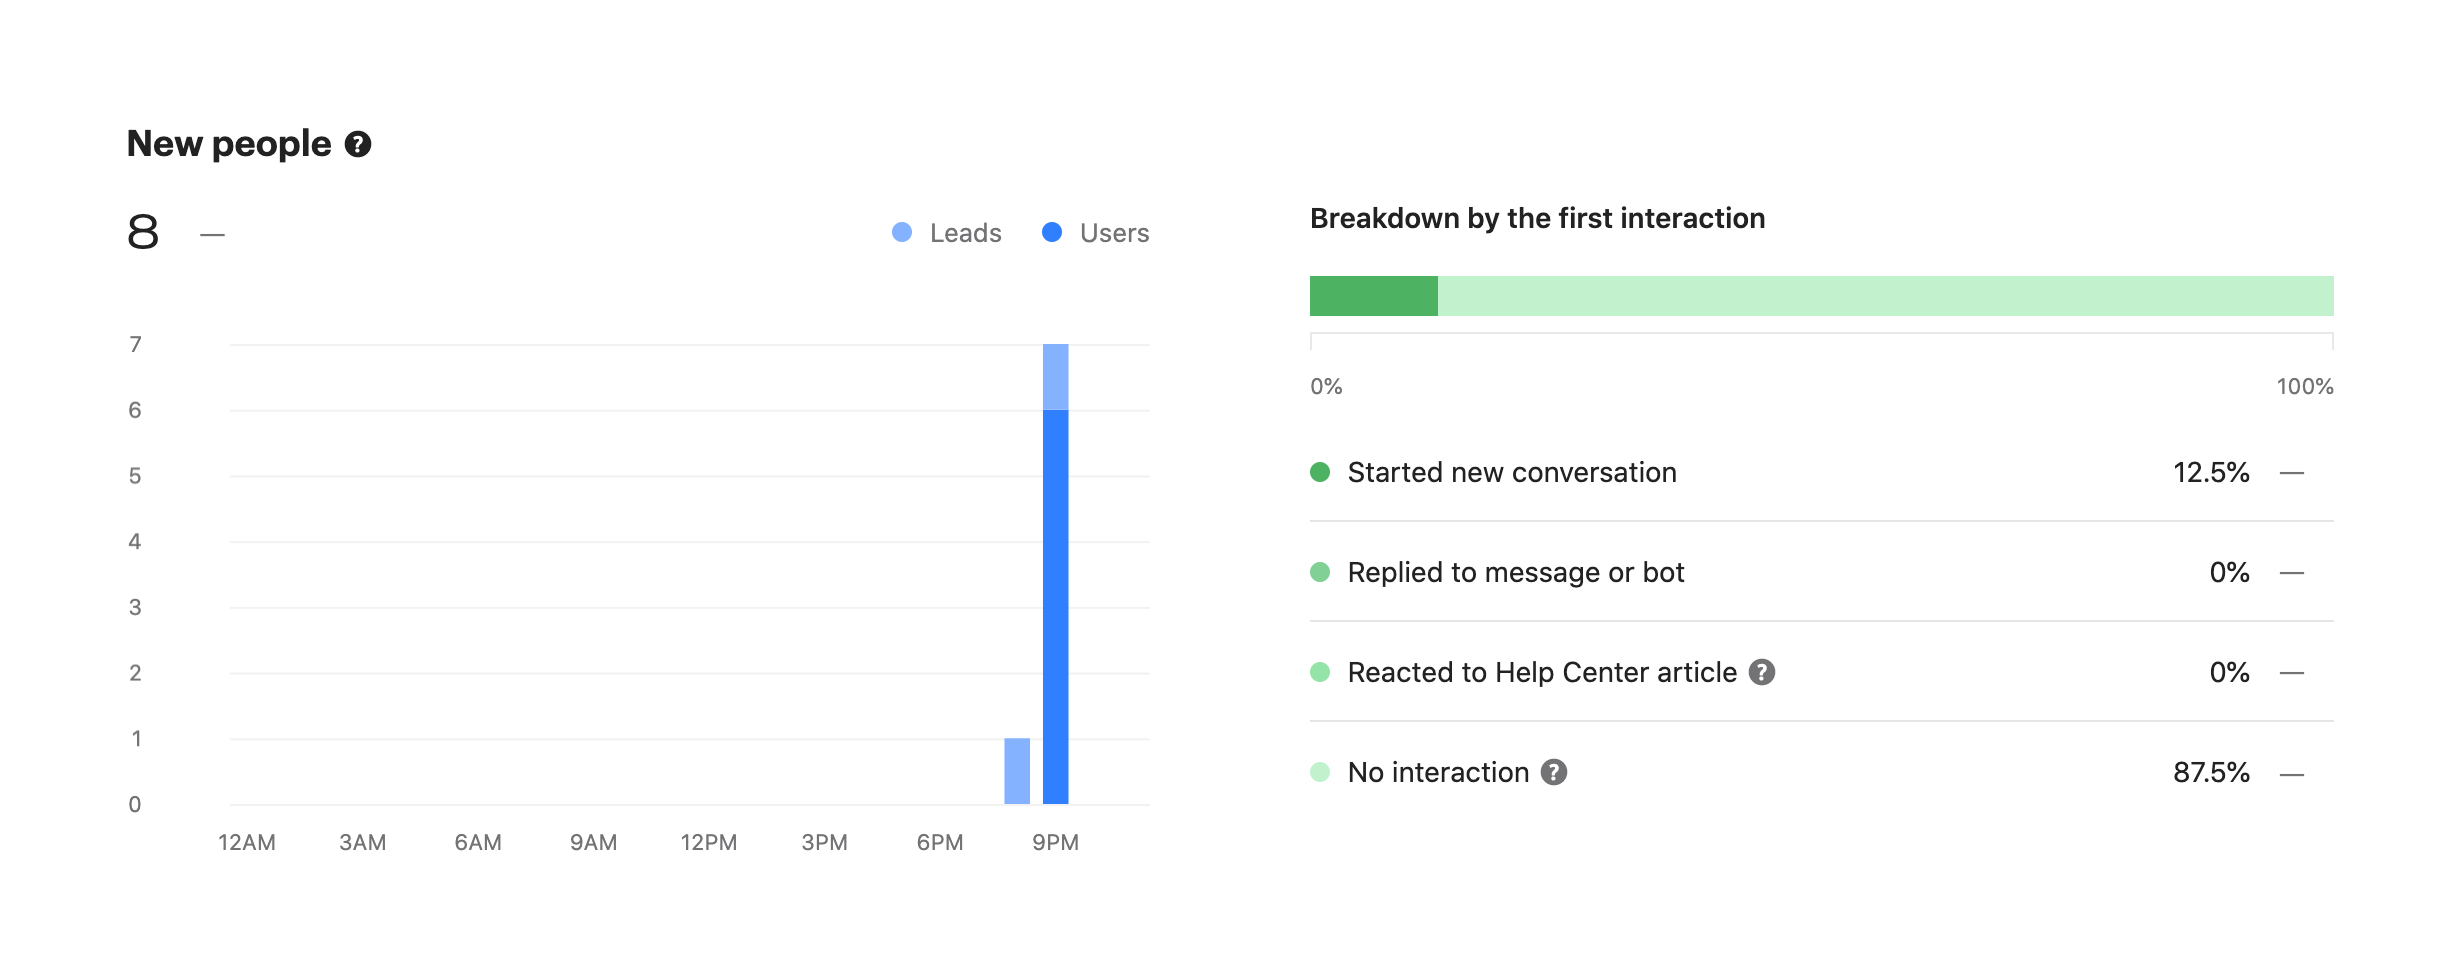Image resolution: width=2462 pixels, height=979 pixels.
Task: Click light green No interaction bar segment
Action: (1885, 296)
